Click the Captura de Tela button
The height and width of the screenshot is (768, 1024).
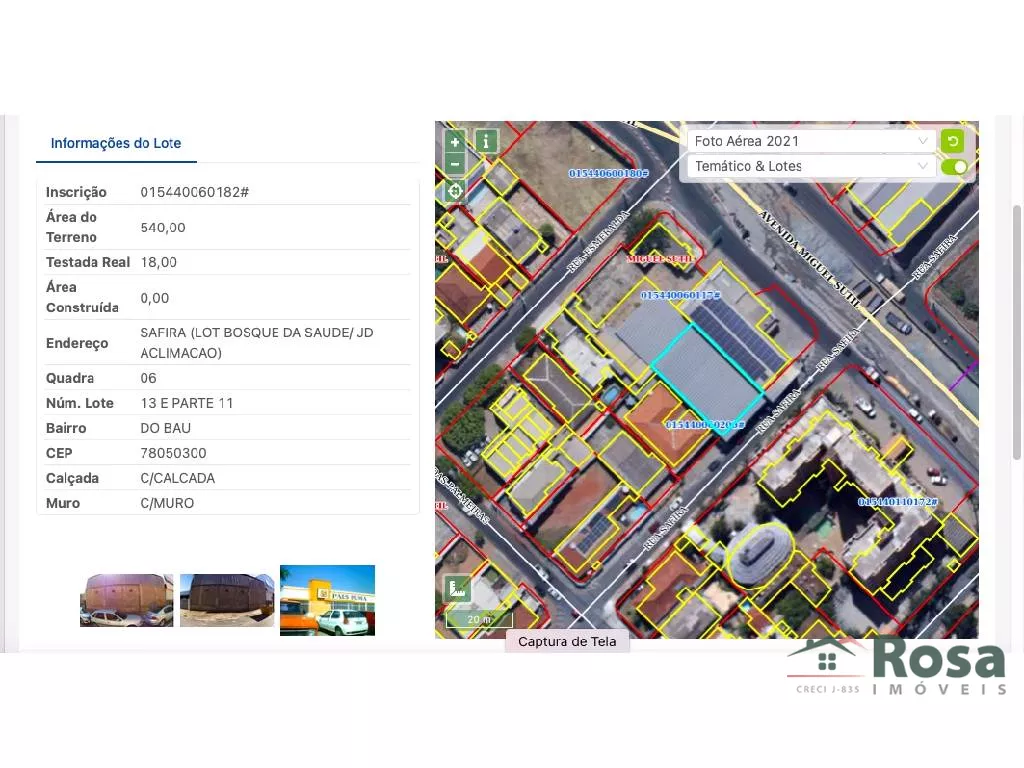pyautogui.click(x=567, y=642)
